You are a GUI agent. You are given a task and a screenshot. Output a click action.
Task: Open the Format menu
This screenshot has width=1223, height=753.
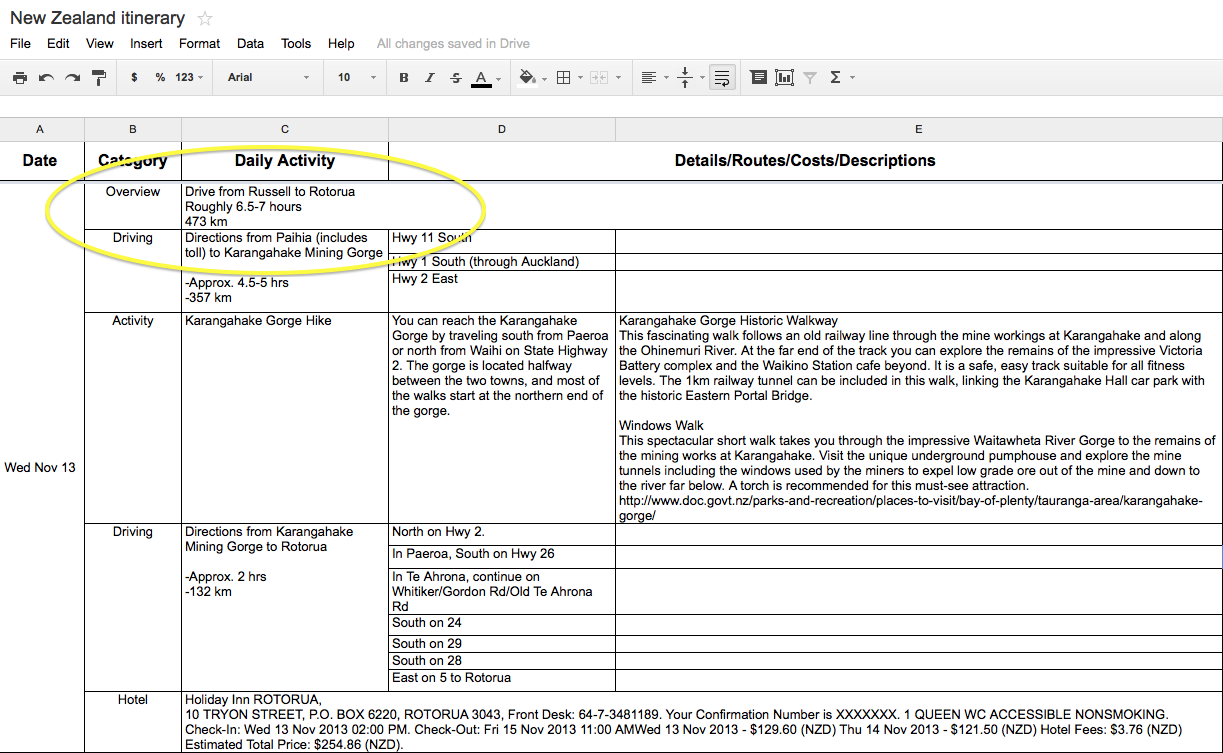(199, 43)
